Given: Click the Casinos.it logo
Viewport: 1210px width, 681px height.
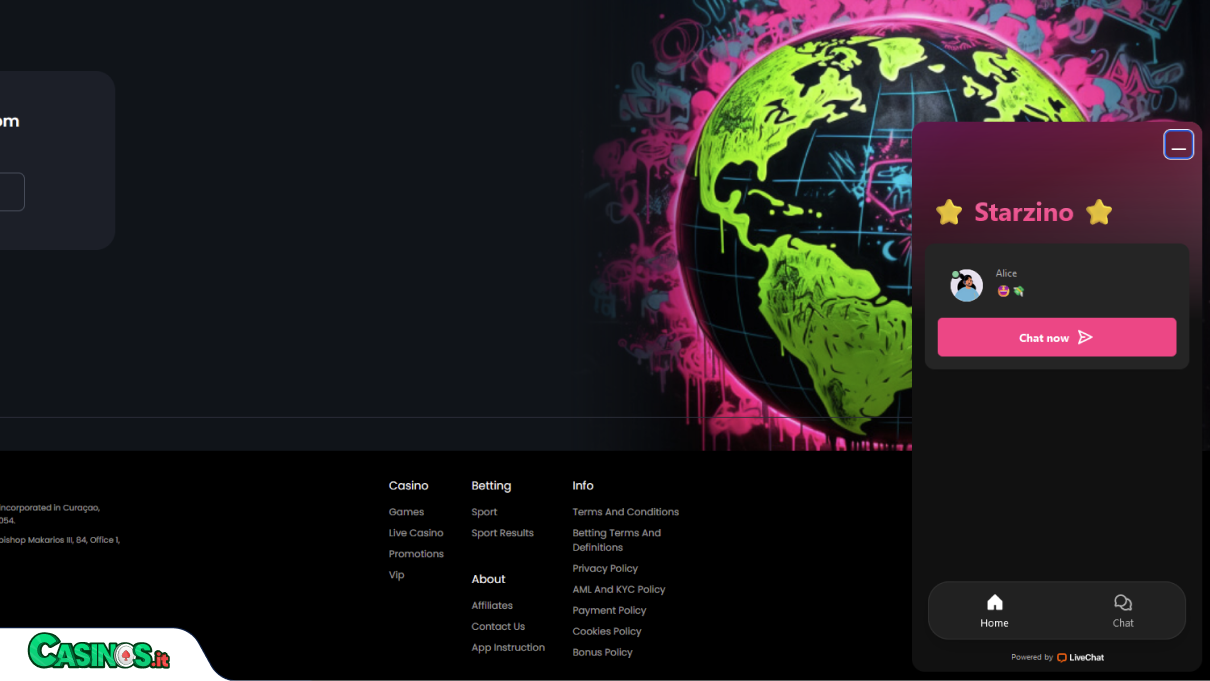Looking at the screenshot, I should pyautogui.click(x=99, y=653).
